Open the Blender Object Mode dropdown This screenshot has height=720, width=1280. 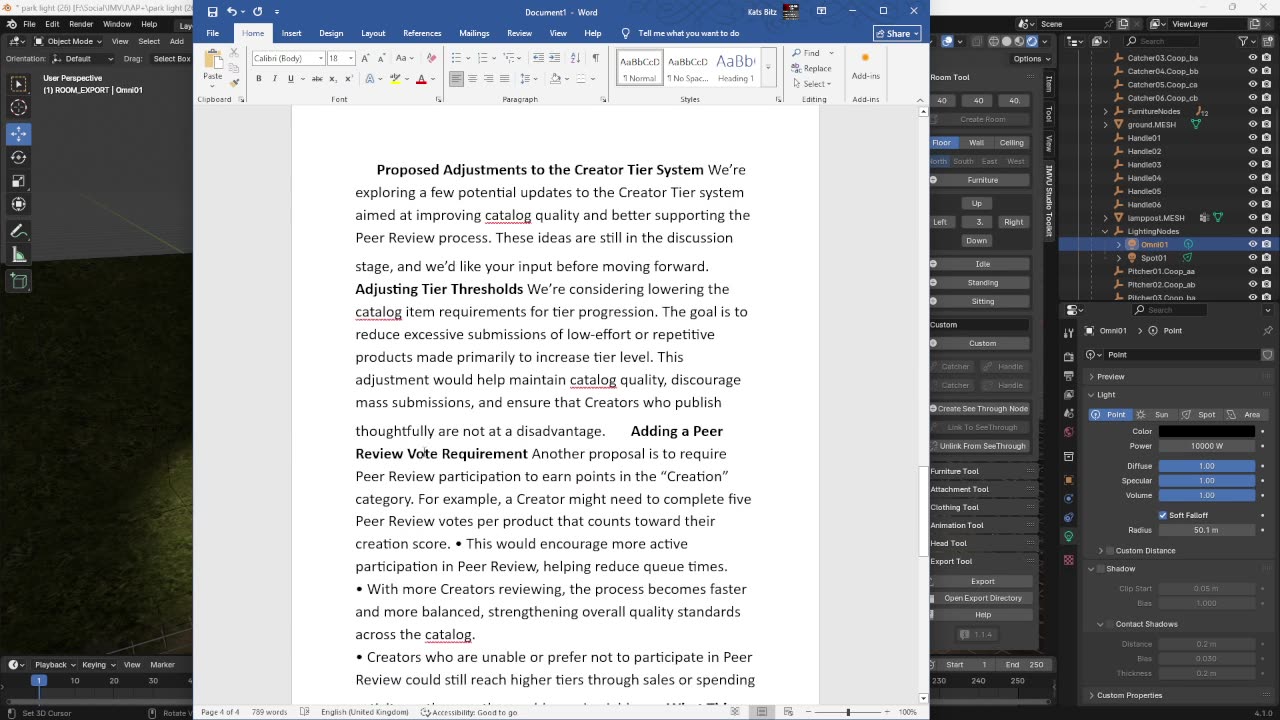tap(66, 42)
